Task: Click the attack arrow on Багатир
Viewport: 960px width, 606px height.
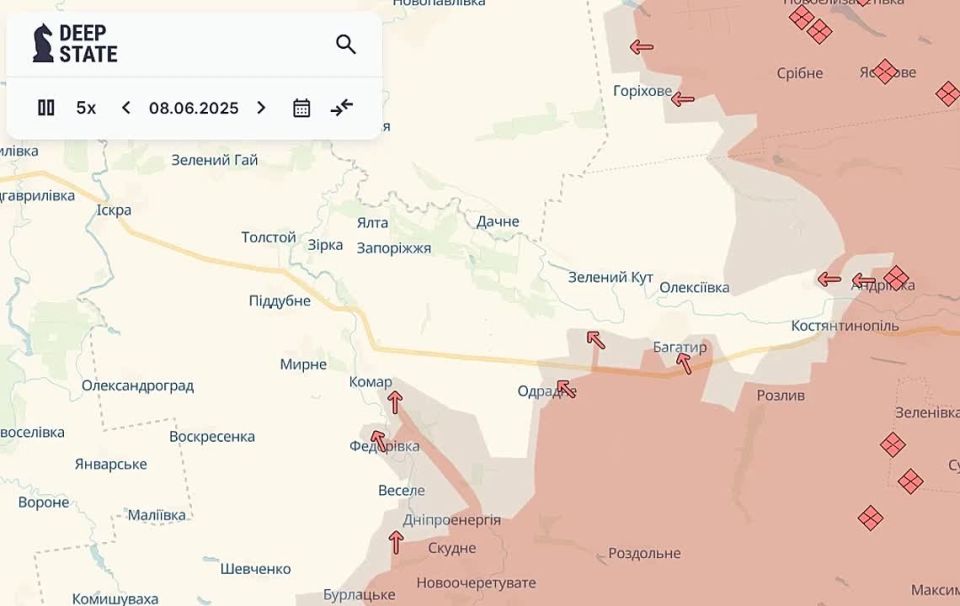Action: (684, 363)
